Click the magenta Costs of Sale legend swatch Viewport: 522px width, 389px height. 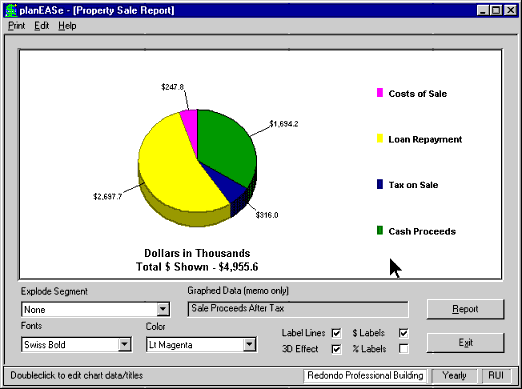pyautogui.click(x=380, y=93)
